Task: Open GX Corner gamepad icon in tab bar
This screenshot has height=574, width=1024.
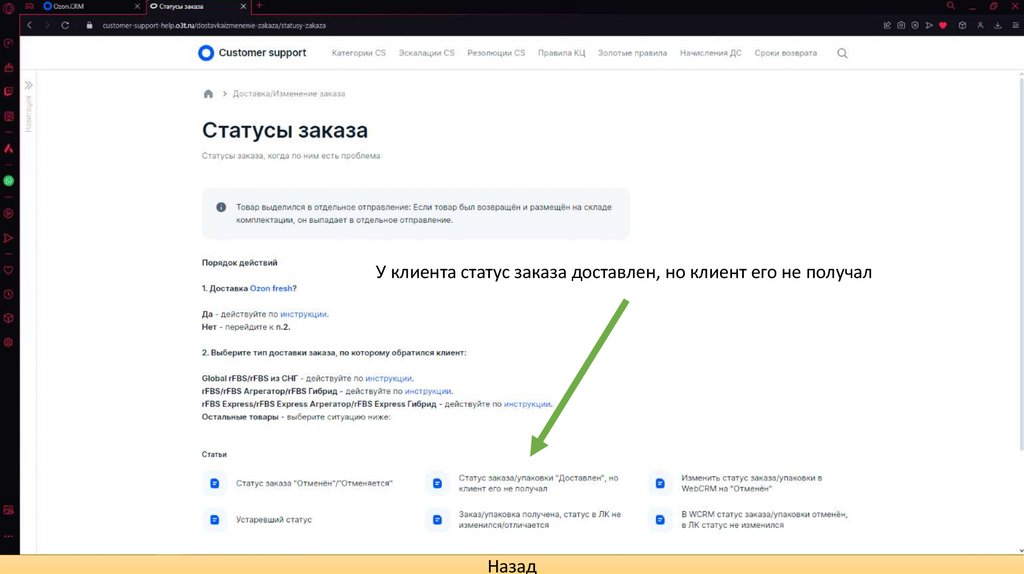Action: (x=29, y=6)
